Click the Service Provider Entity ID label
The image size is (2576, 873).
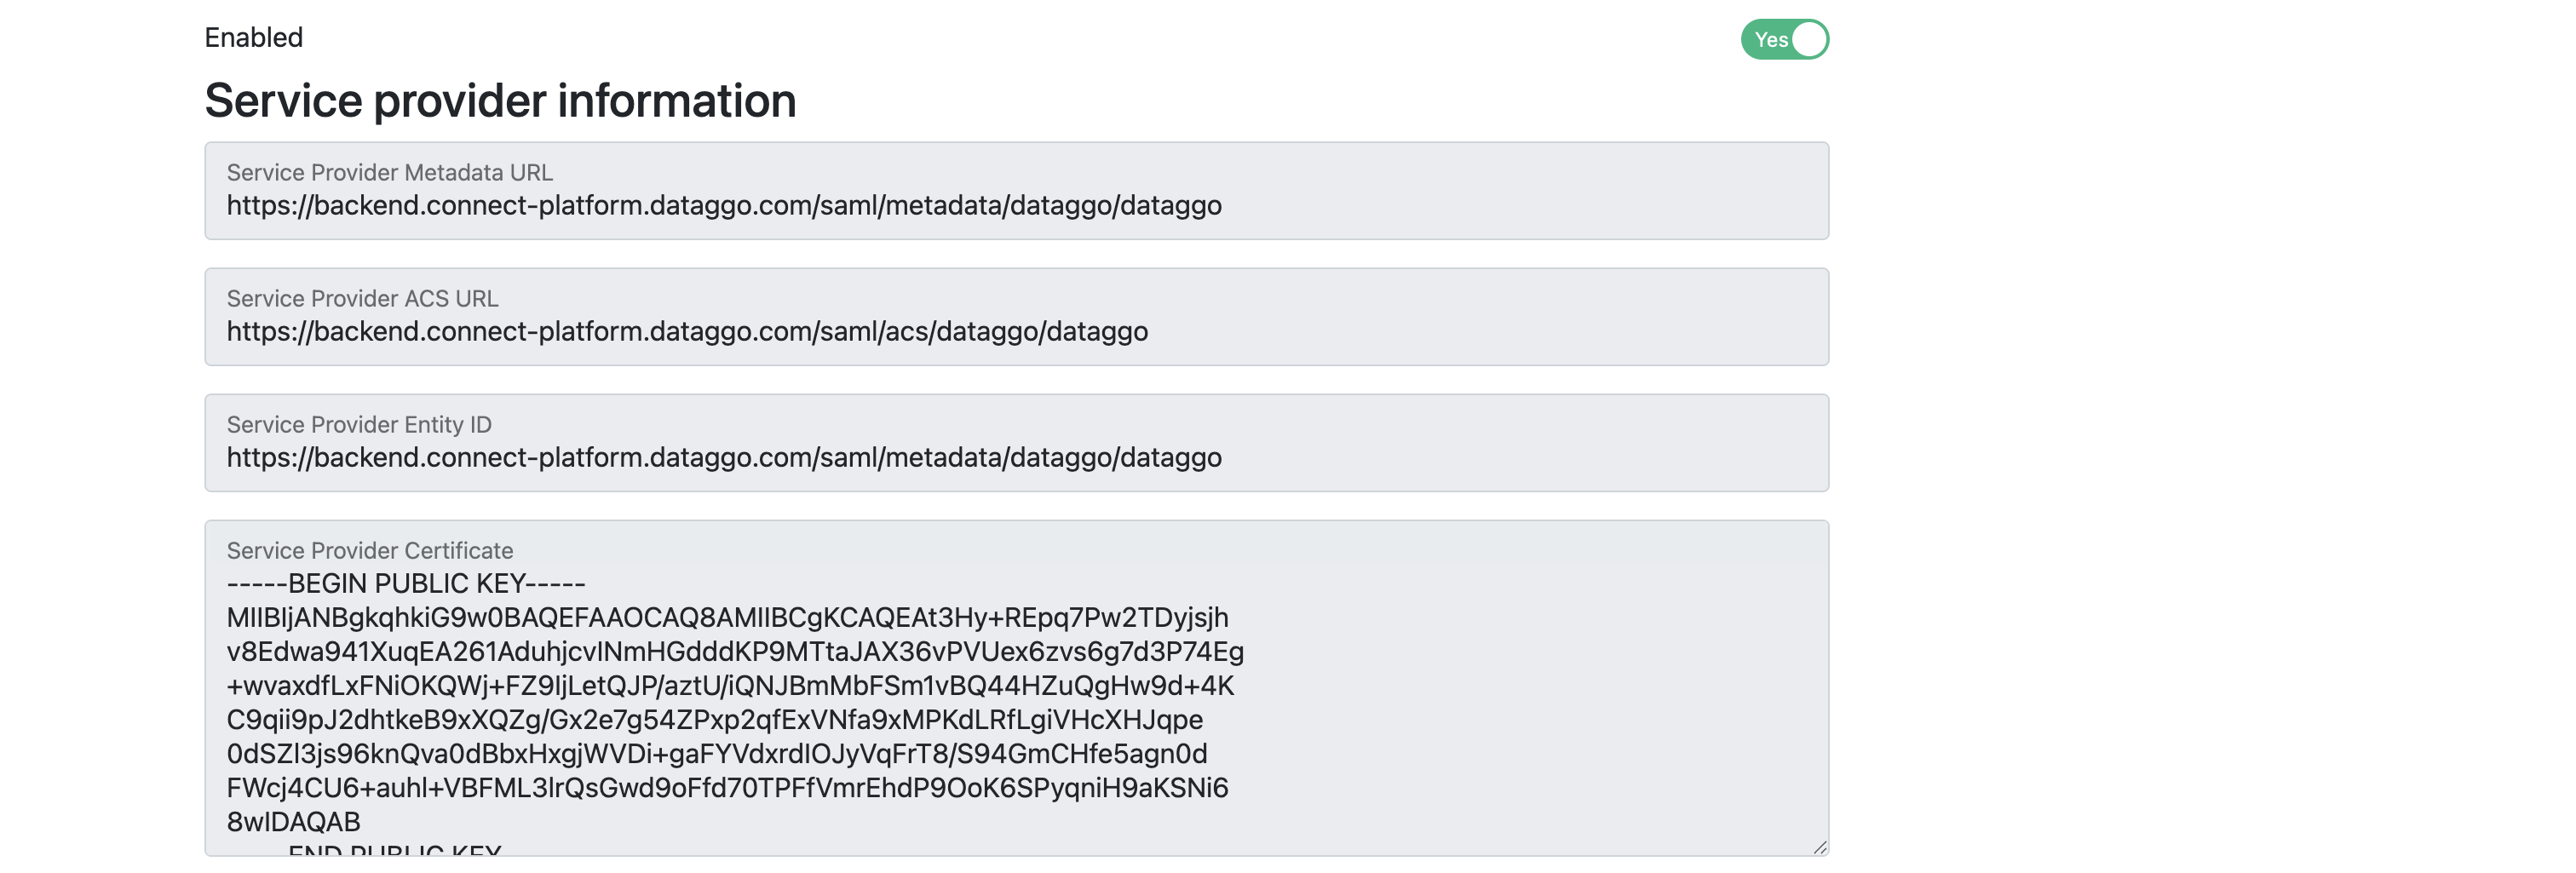(358, 423)
